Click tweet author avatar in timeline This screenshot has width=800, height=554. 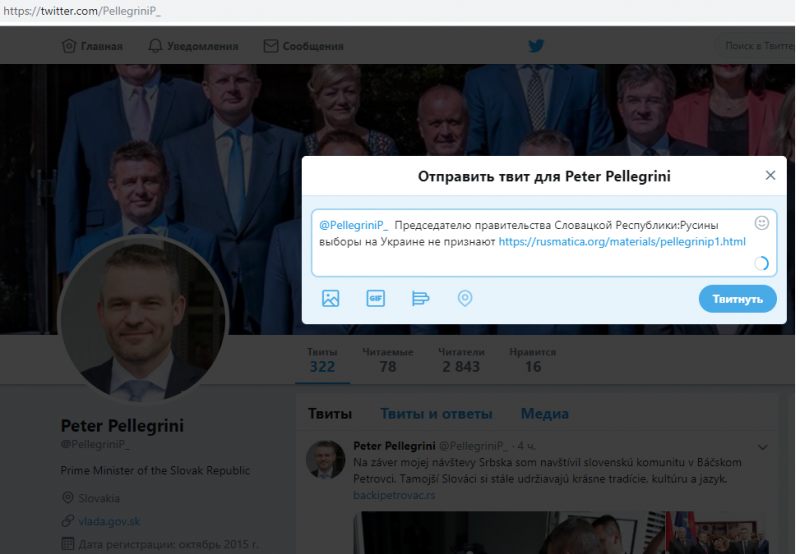point(326,460)
